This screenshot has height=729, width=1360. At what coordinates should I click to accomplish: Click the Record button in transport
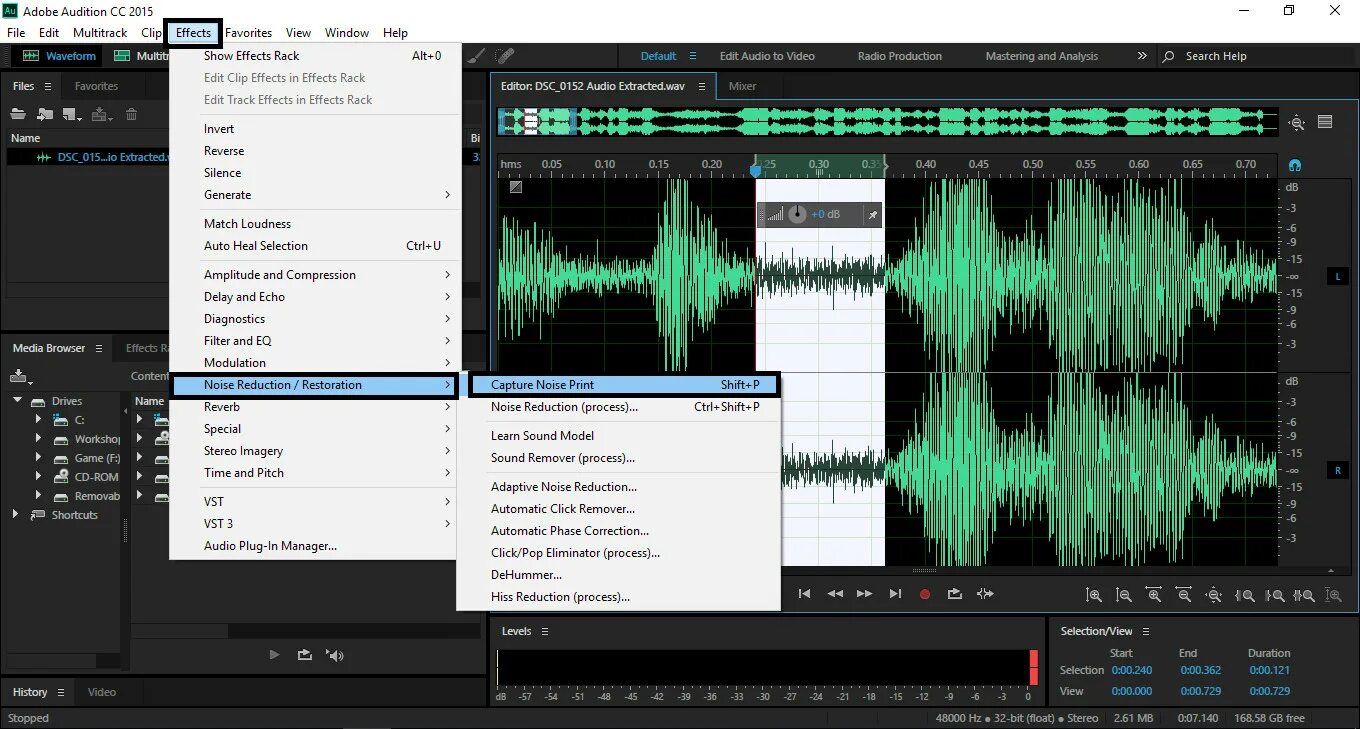pyautogui.click(x=925, y=594)
